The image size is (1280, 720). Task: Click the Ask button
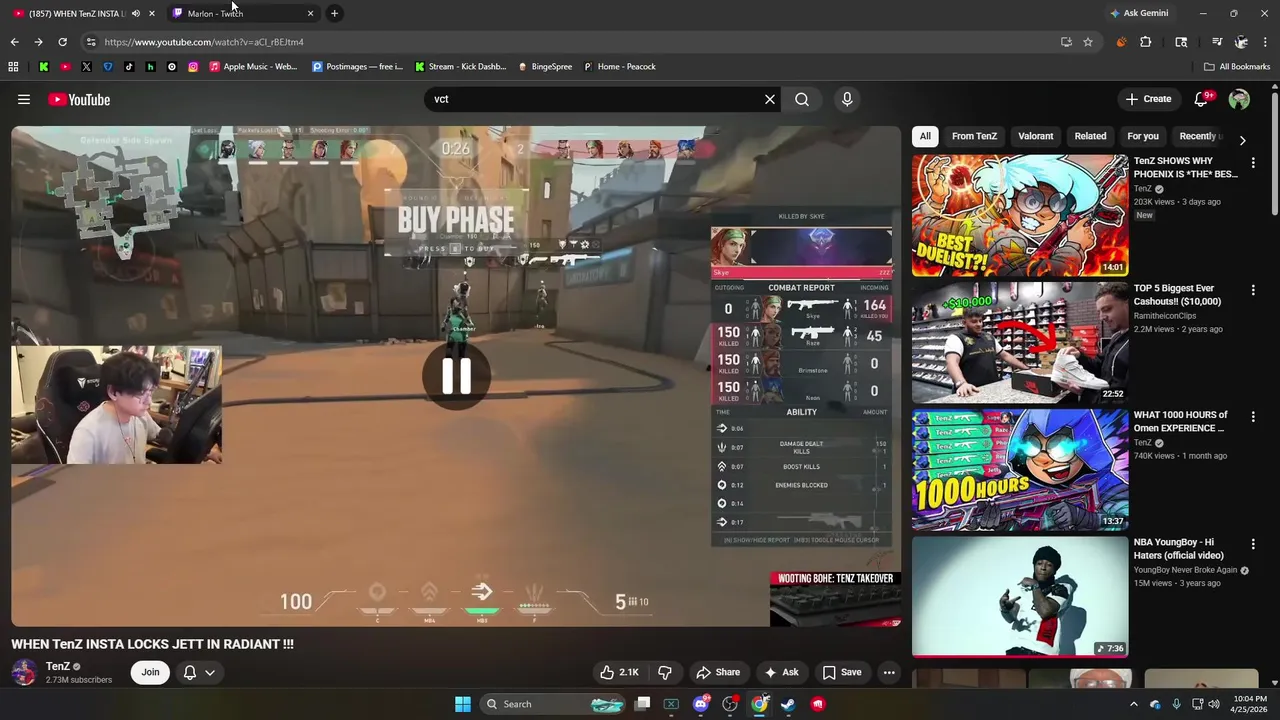pos(781,672)
